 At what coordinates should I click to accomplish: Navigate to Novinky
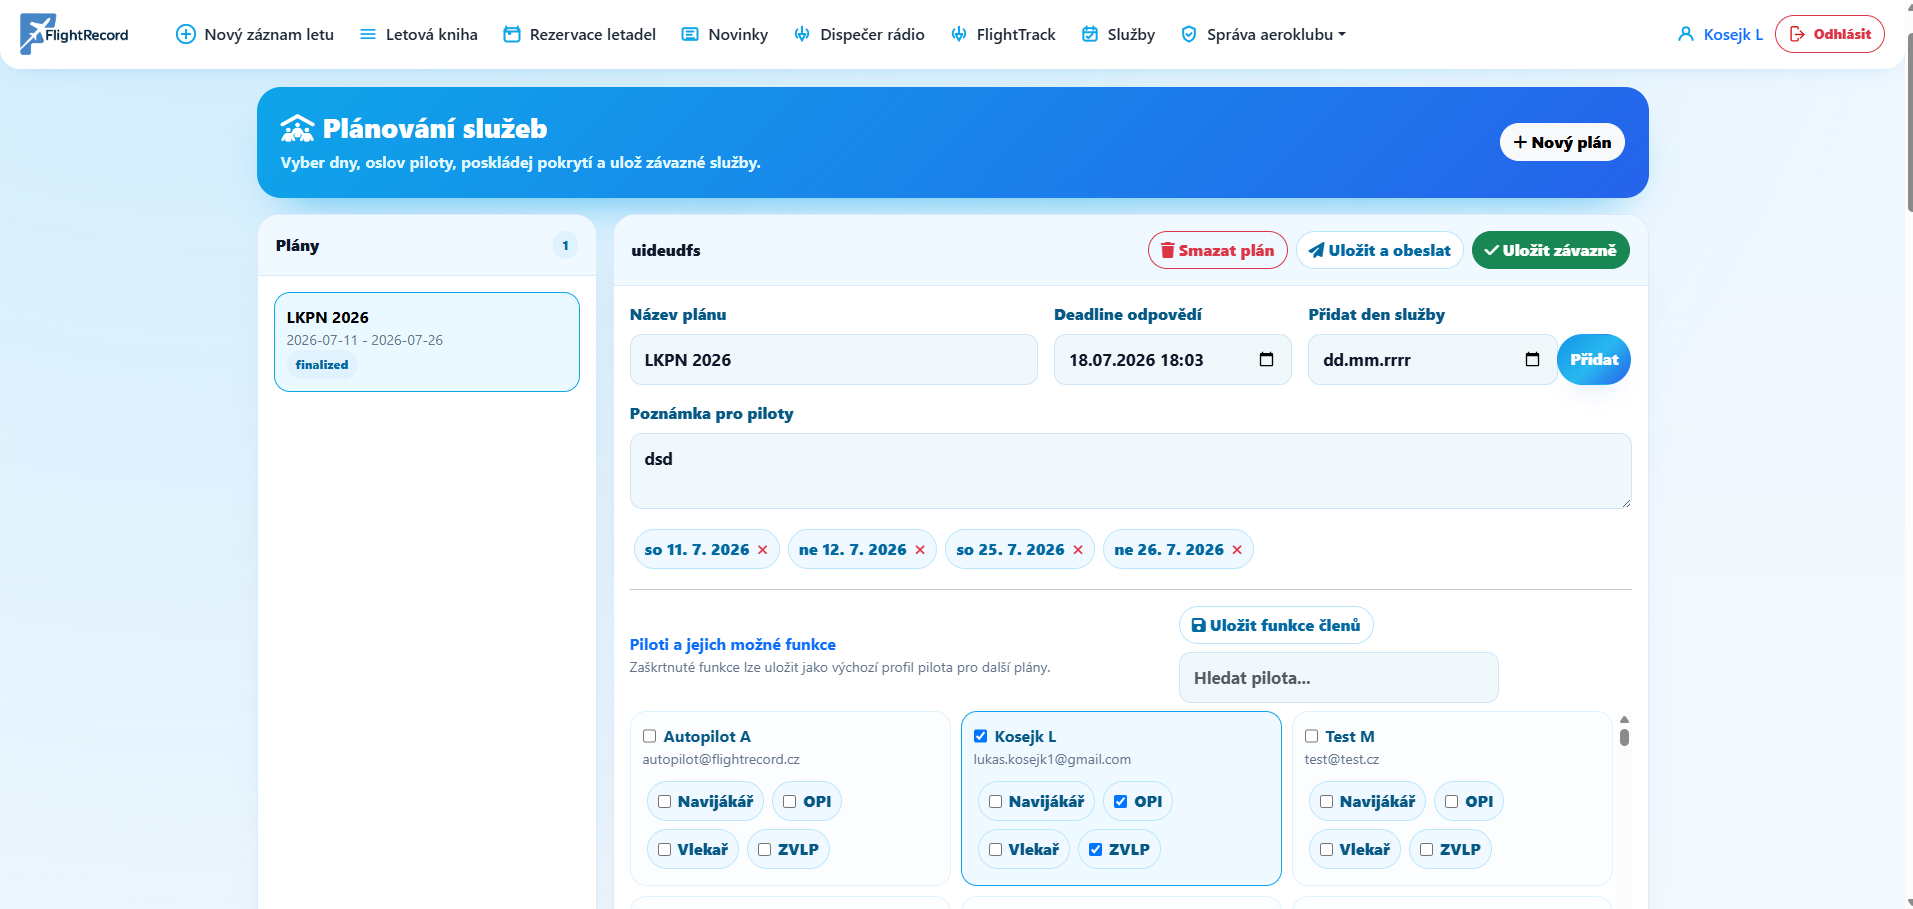[725, 34]
